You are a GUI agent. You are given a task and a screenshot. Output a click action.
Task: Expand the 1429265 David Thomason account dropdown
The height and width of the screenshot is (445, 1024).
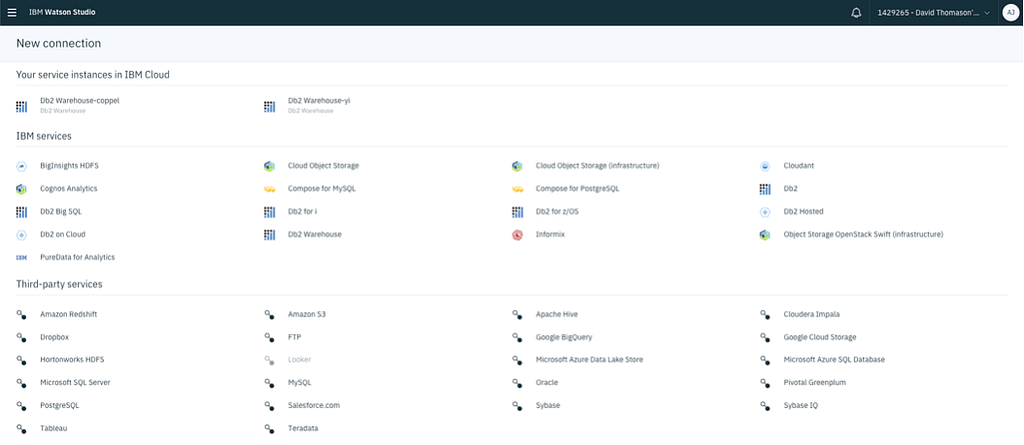point(934,12)
